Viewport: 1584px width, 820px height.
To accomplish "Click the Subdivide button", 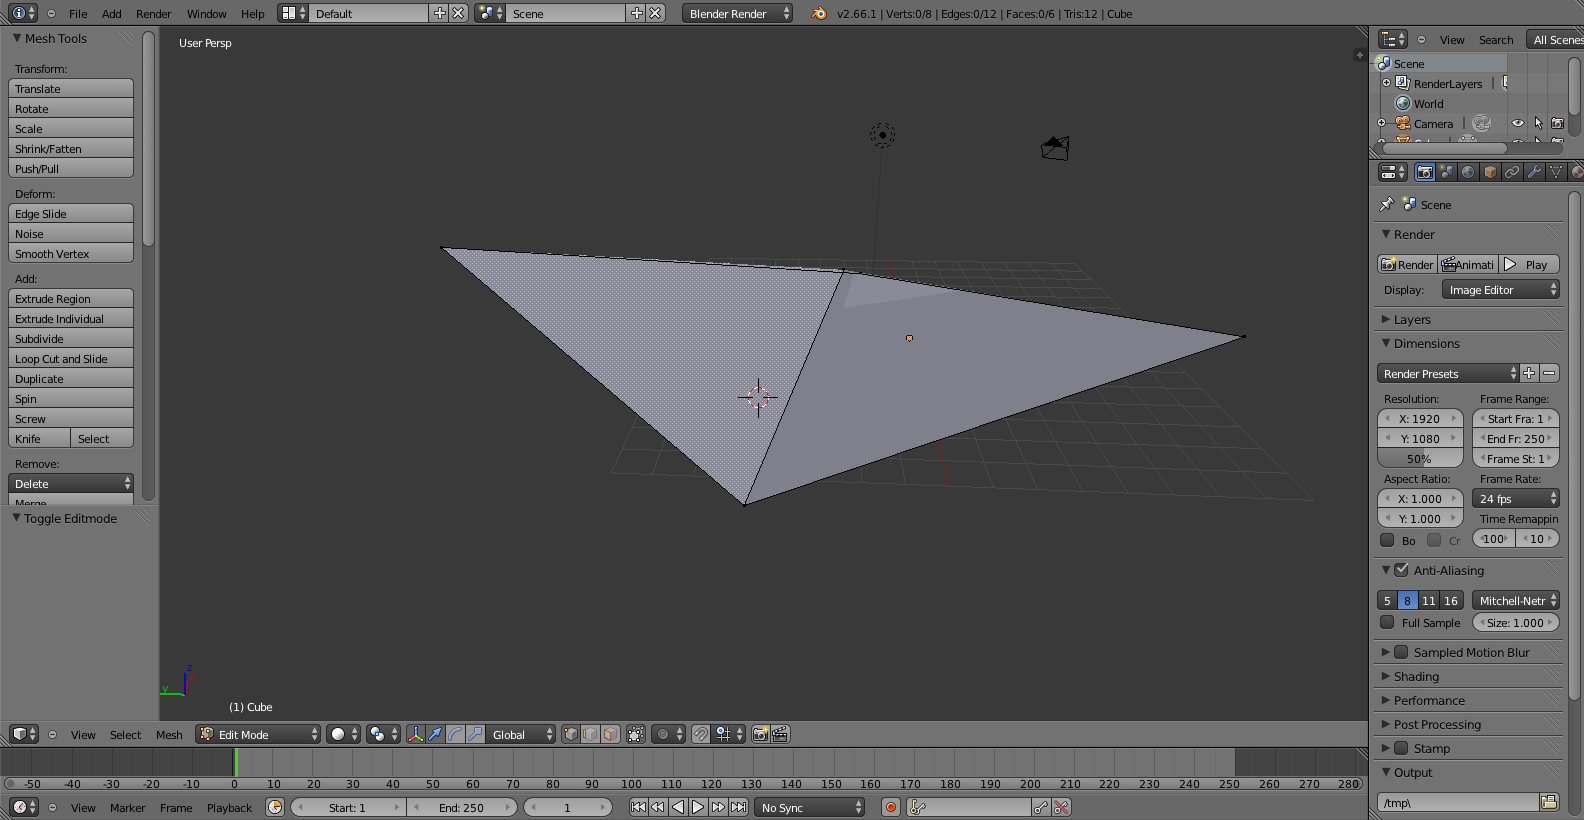I will (71, 339).
